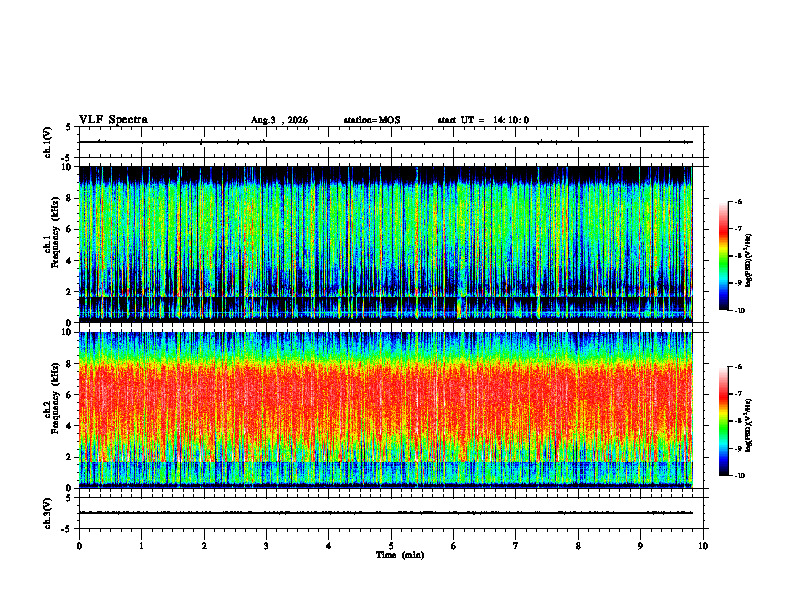Click time-axis tick label "9"
This screenshot has height=612, width=792.
pos(640,546)
